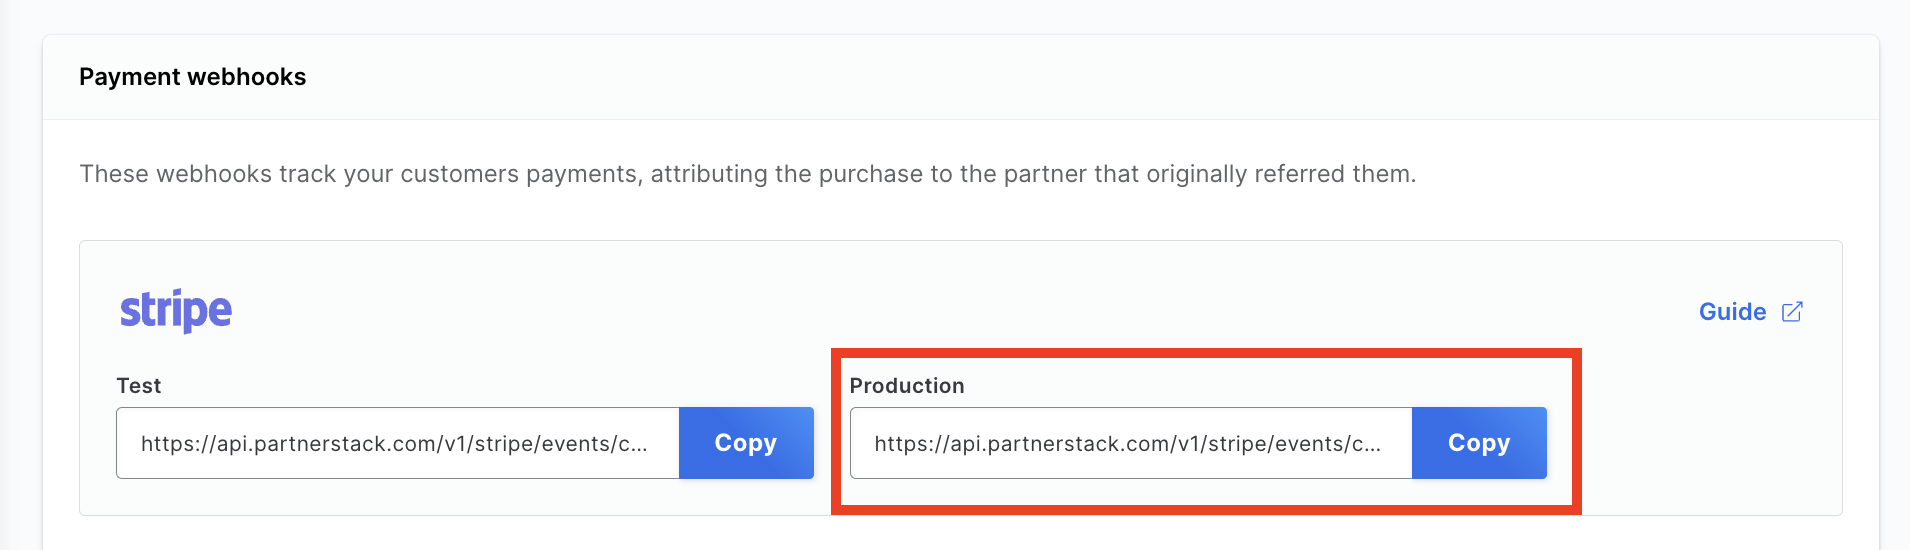Image resolution: width=1910 pixels, height=550 pixels.
Task: Click the webhooks description sentence
Action: click(x=747, y=174)
